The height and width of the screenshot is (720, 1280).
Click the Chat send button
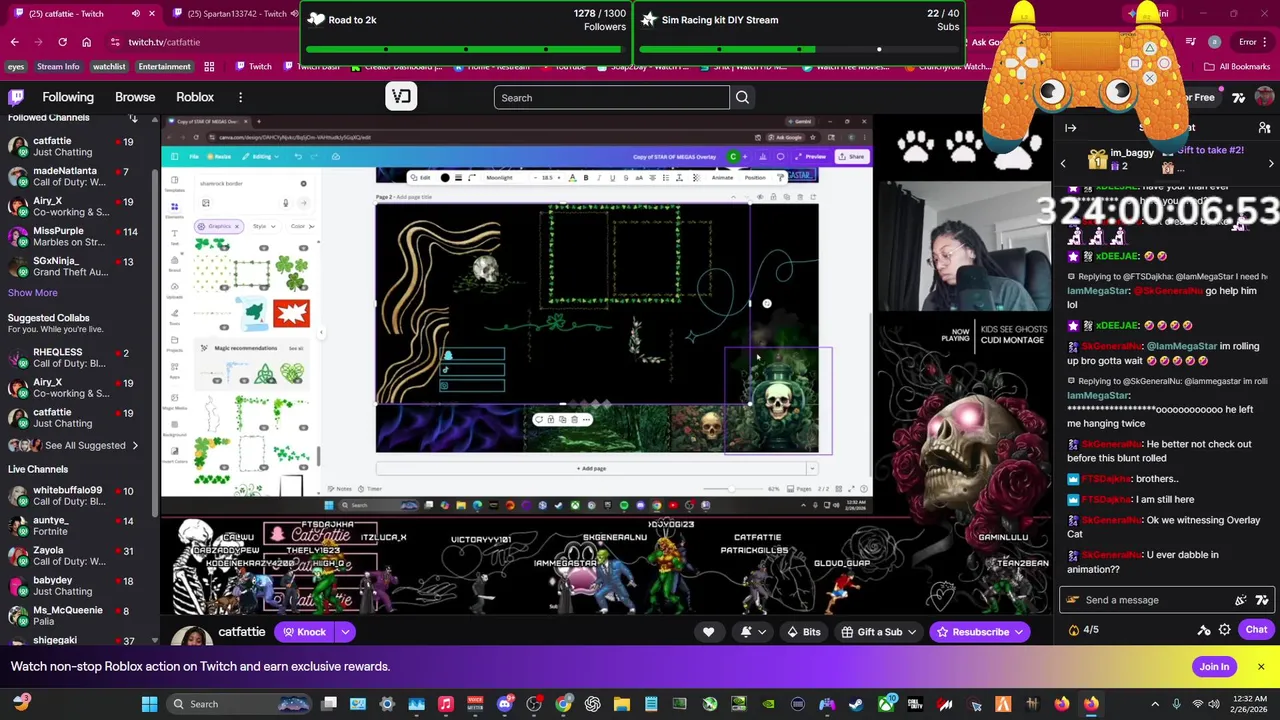point(1256,630)
